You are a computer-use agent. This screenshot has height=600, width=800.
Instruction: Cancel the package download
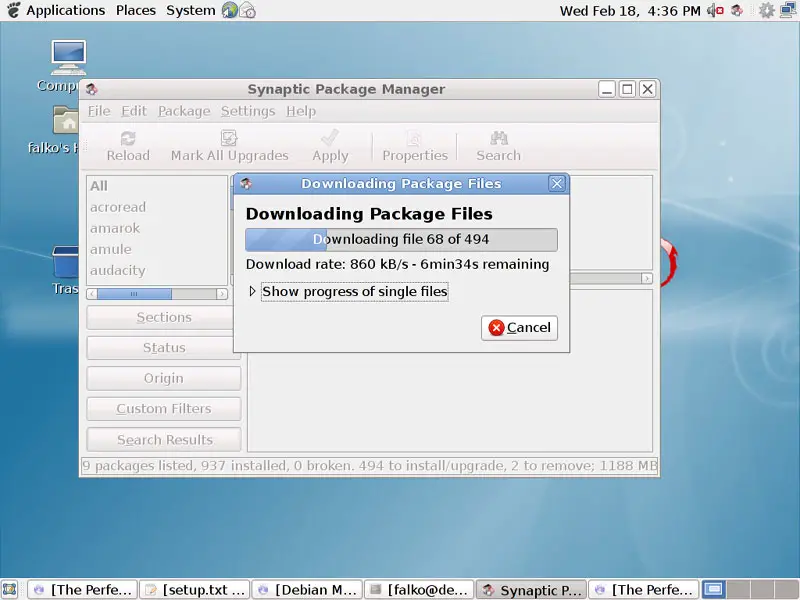tap(519, 328)
